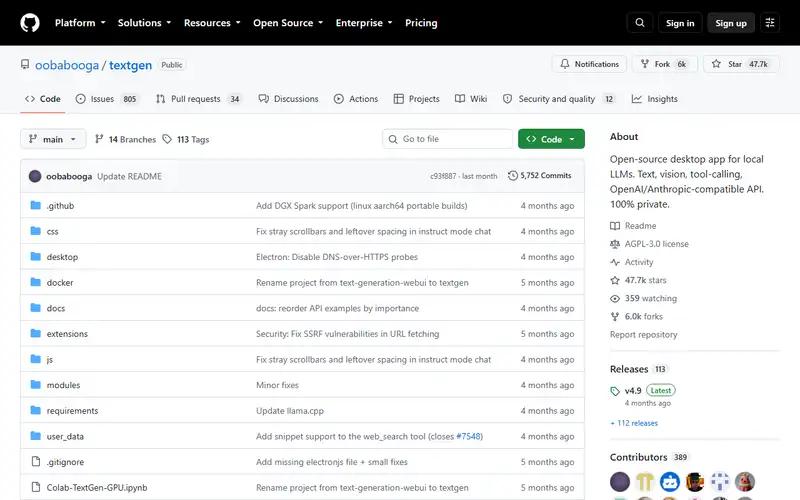Enable Notifications for this repository
The image size is (800, 500).
589,64
